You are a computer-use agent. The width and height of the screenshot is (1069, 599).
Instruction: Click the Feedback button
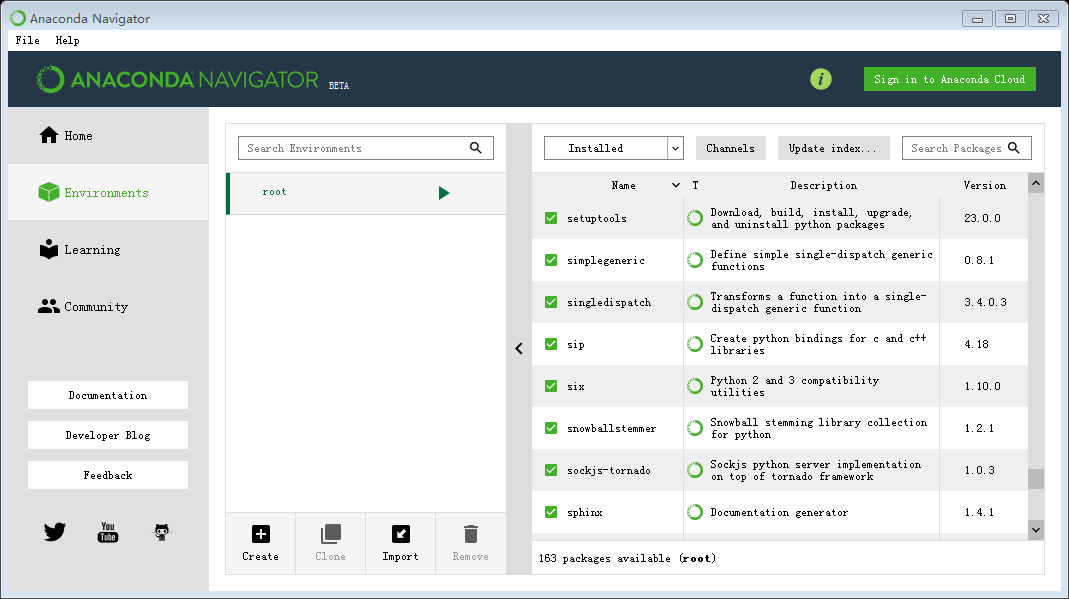(108, 475)
